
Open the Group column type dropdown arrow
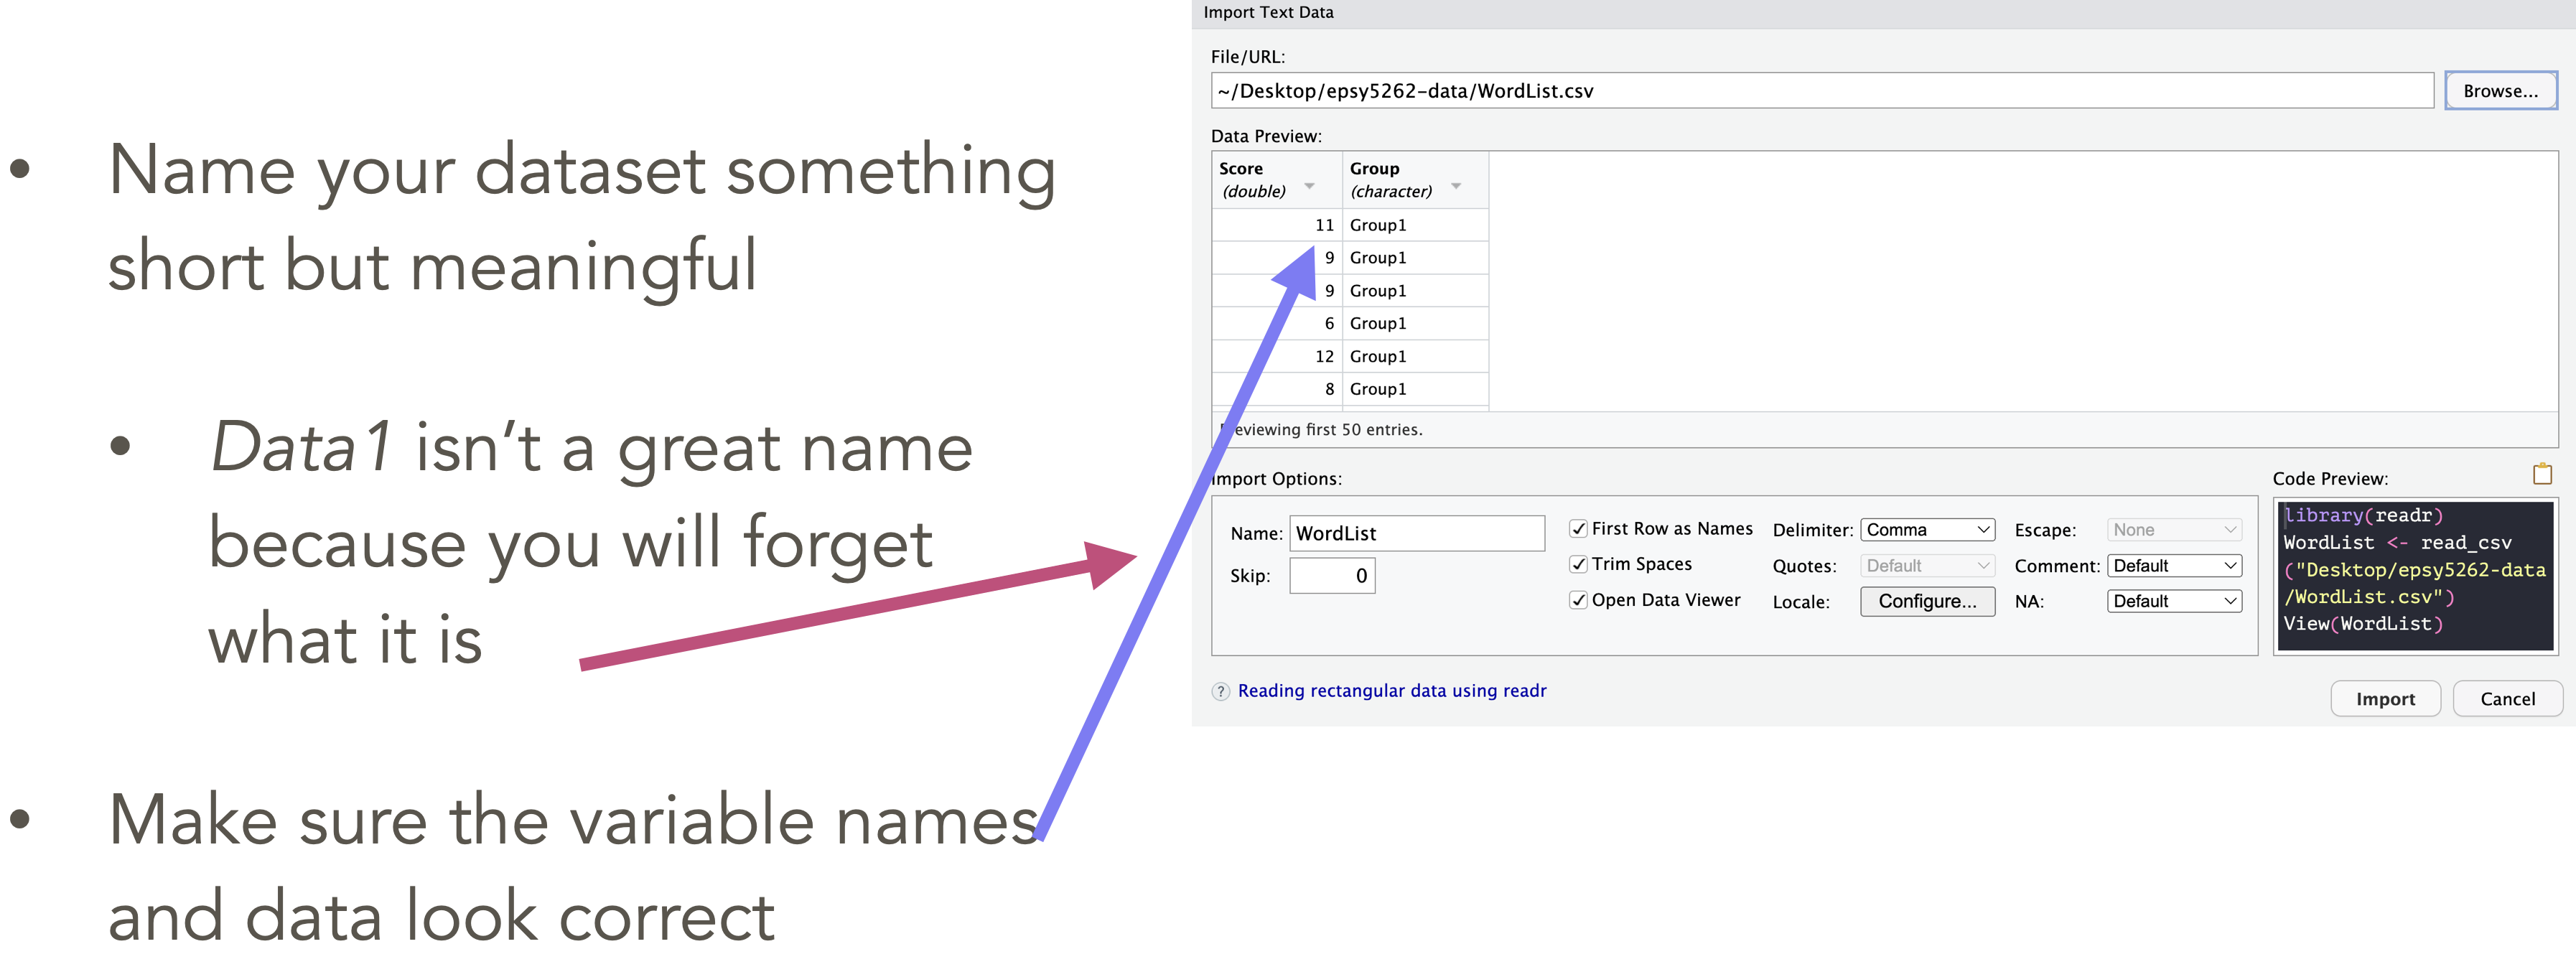(x=1456, y=187)
